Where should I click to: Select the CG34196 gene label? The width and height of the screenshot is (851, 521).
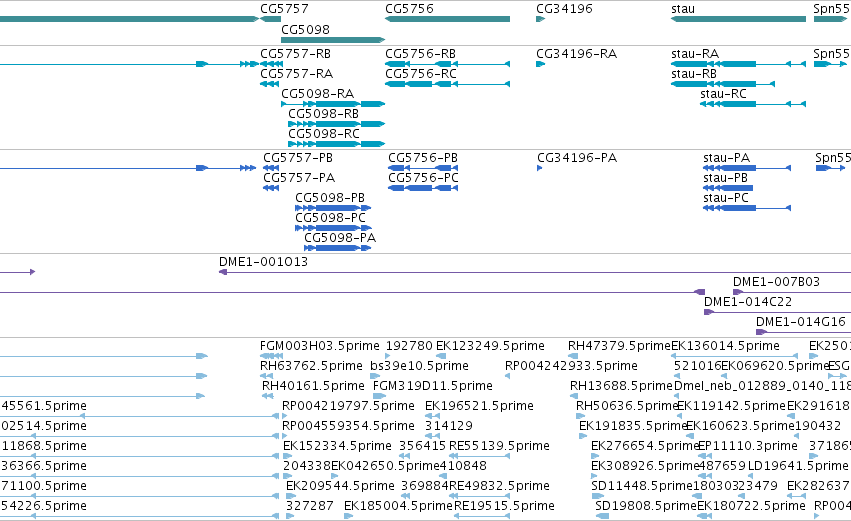point(564,9)
